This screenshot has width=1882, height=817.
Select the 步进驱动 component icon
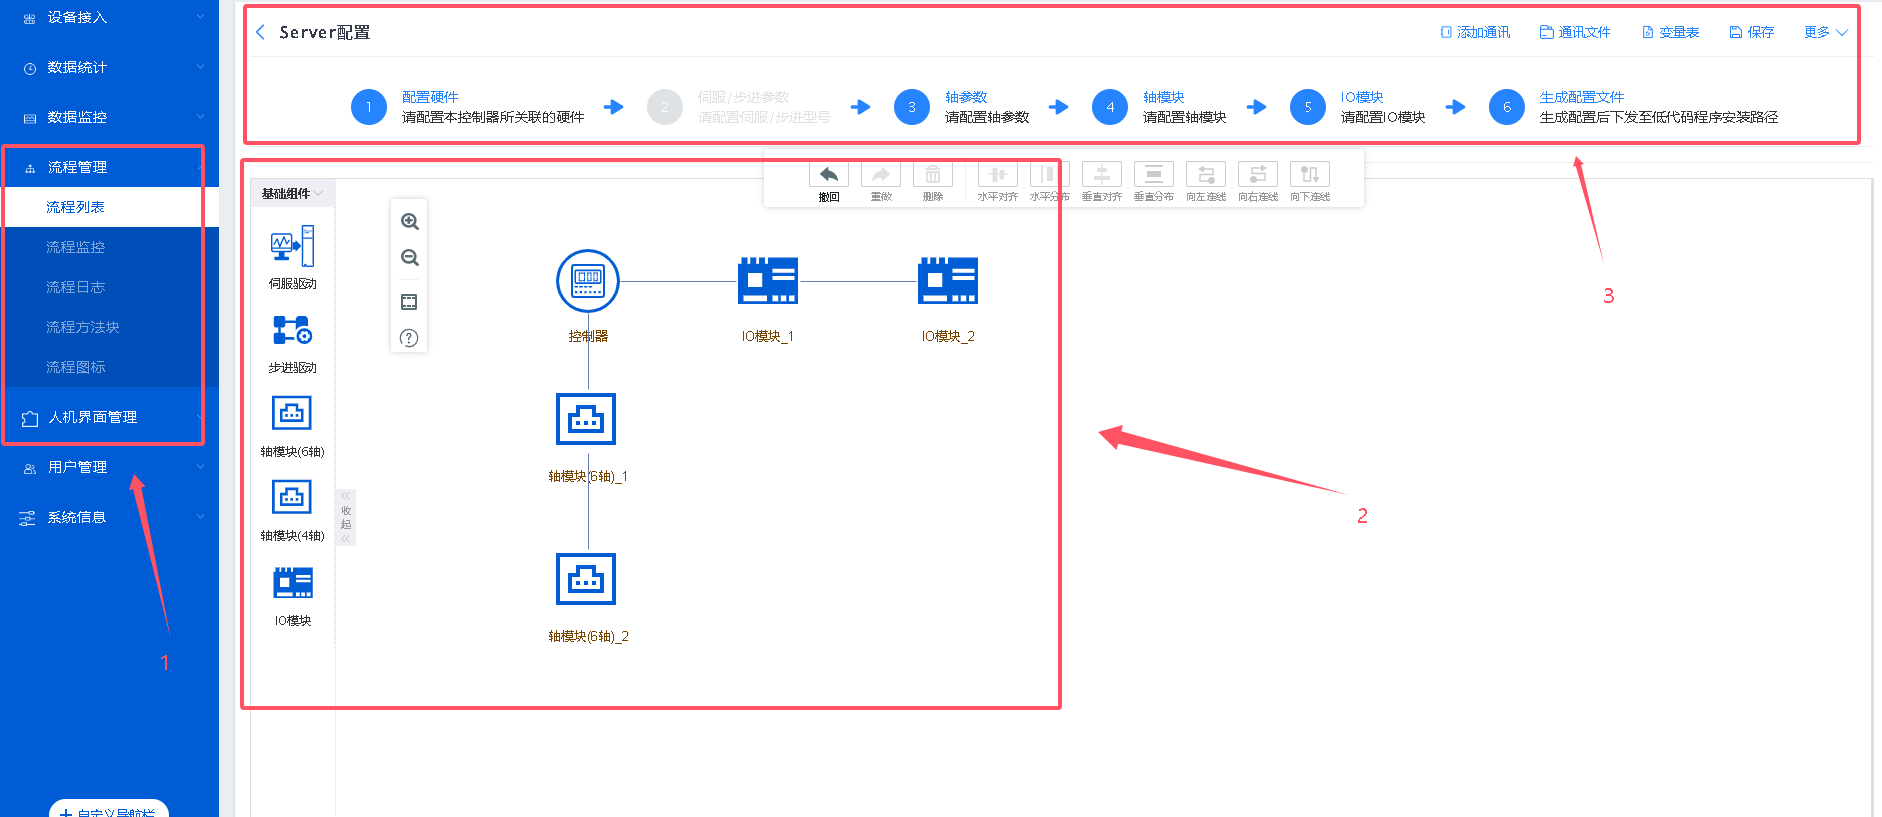(292, 330)
